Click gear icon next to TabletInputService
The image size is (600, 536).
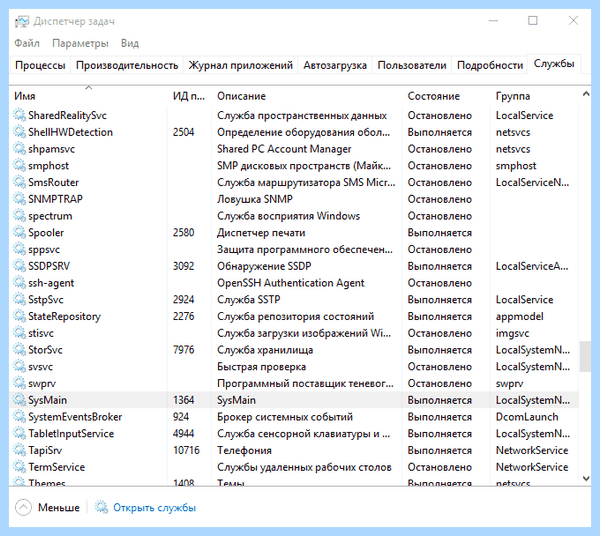tap(20, 433)
